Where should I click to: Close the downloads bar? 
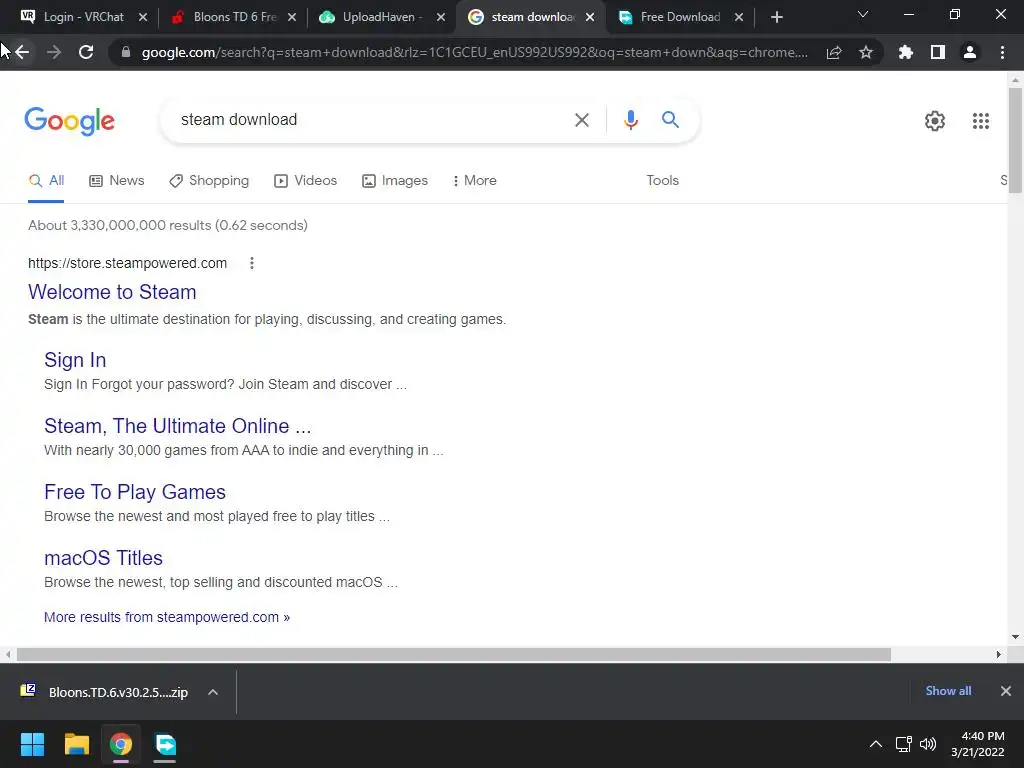(x=1006, y=691)
